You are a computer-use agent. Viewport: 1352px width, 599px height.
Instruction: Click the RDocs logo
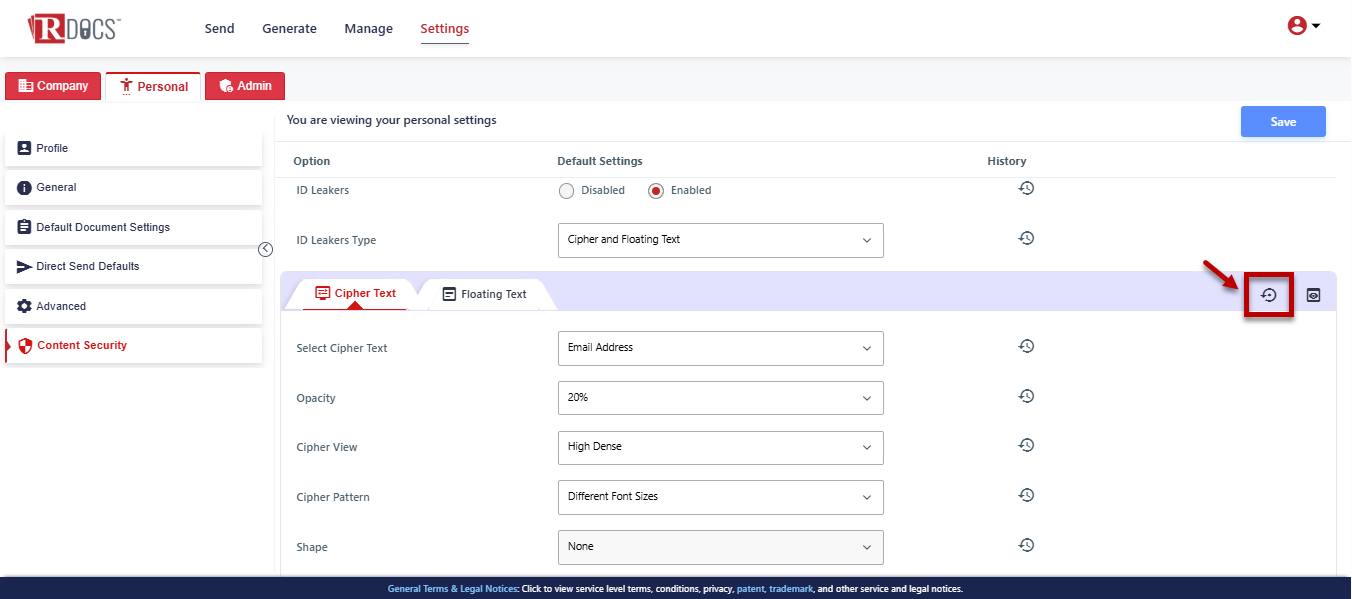[73, 28]
